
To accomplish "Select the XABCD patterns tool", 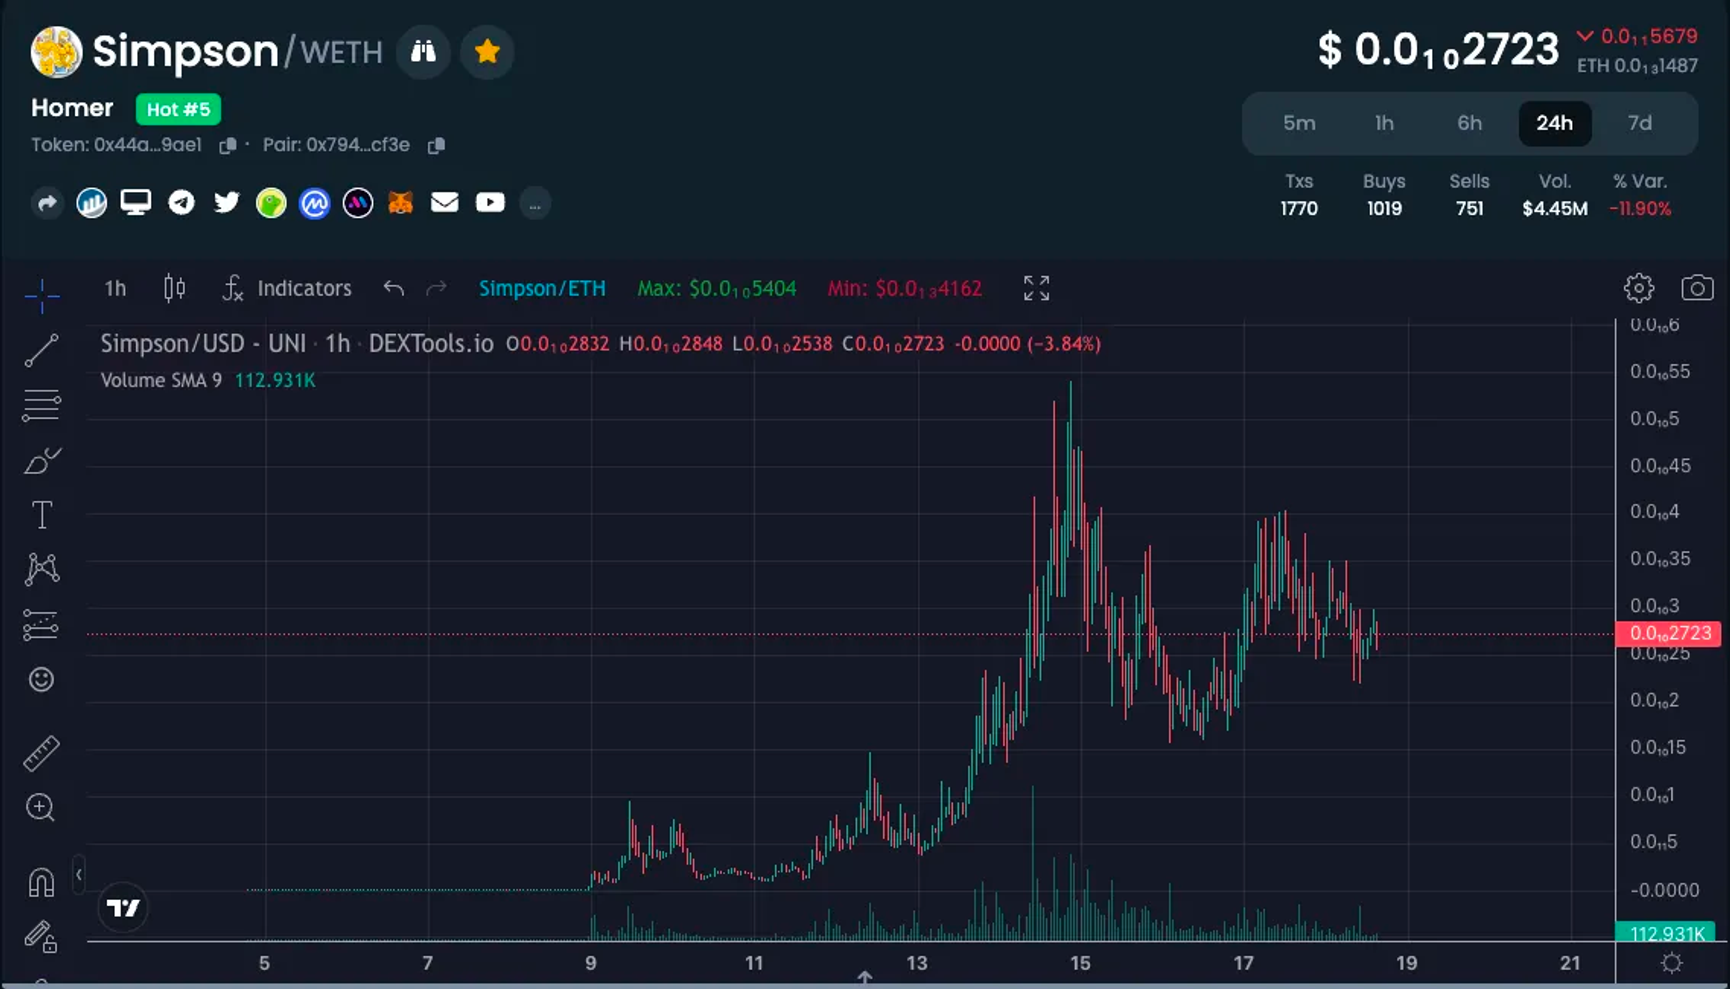I will tap(41, 569).
